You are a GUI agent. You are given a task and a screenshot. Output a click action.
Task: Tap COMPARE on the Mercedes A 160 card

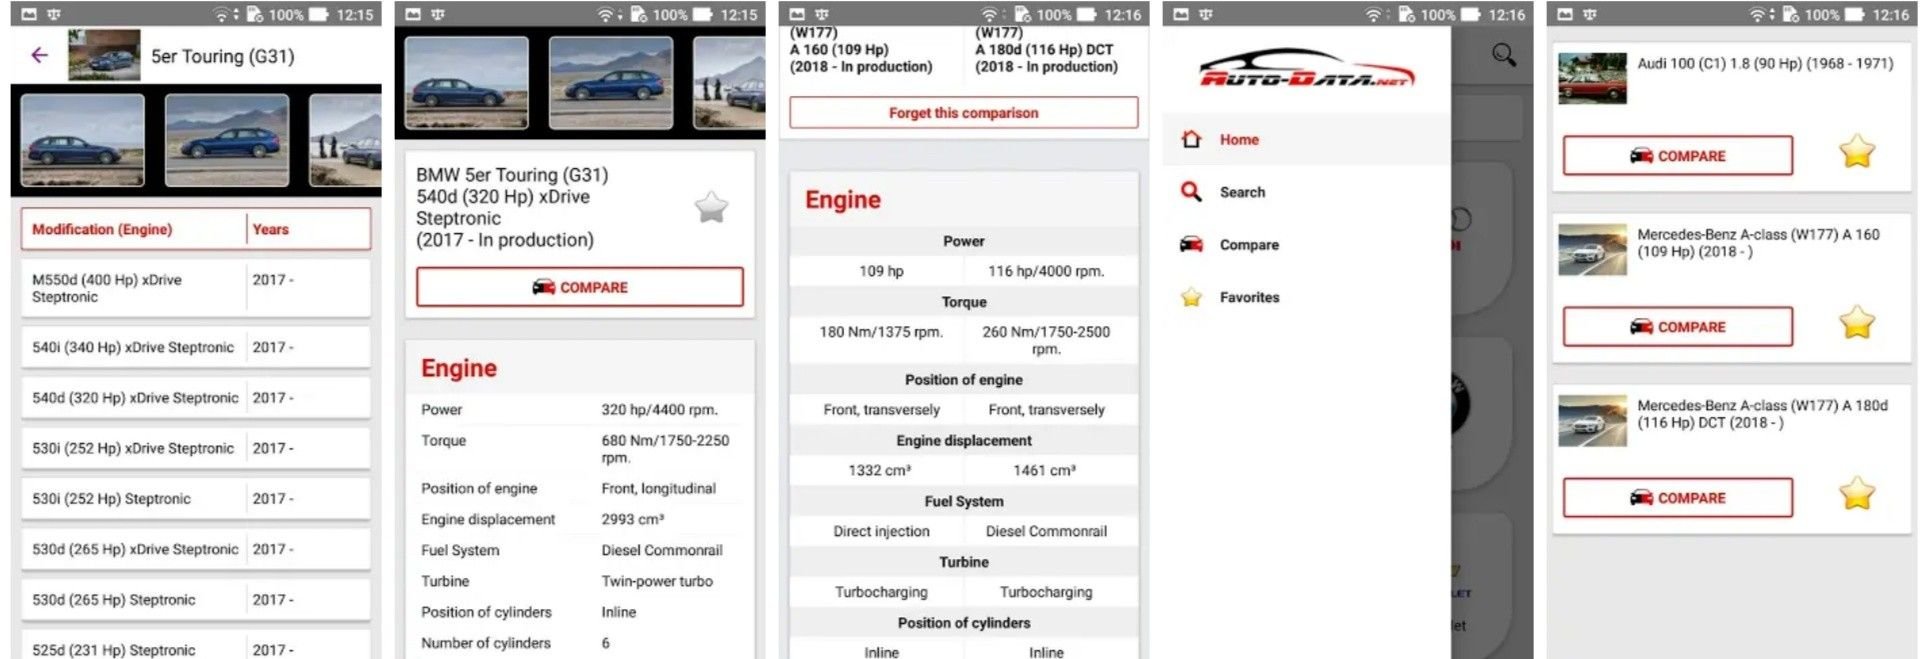(1678, 327)
